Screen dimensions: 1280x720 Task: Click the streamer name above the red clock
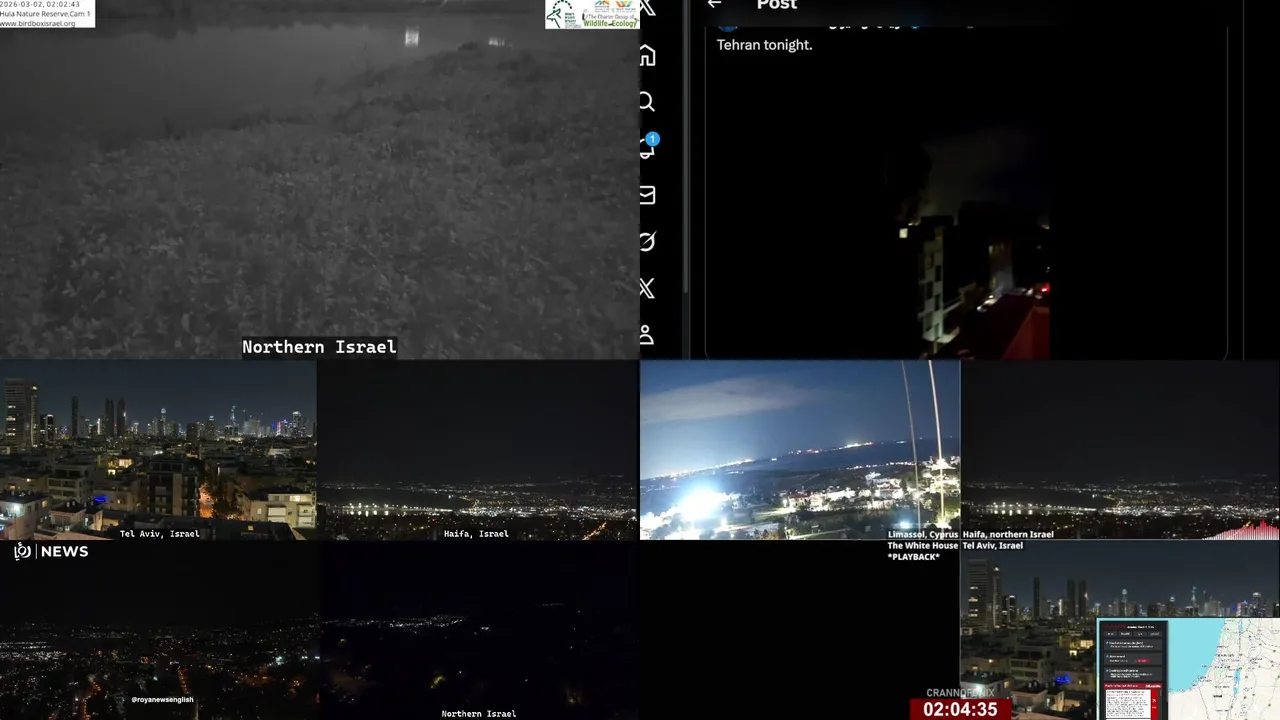pos(960,692)
